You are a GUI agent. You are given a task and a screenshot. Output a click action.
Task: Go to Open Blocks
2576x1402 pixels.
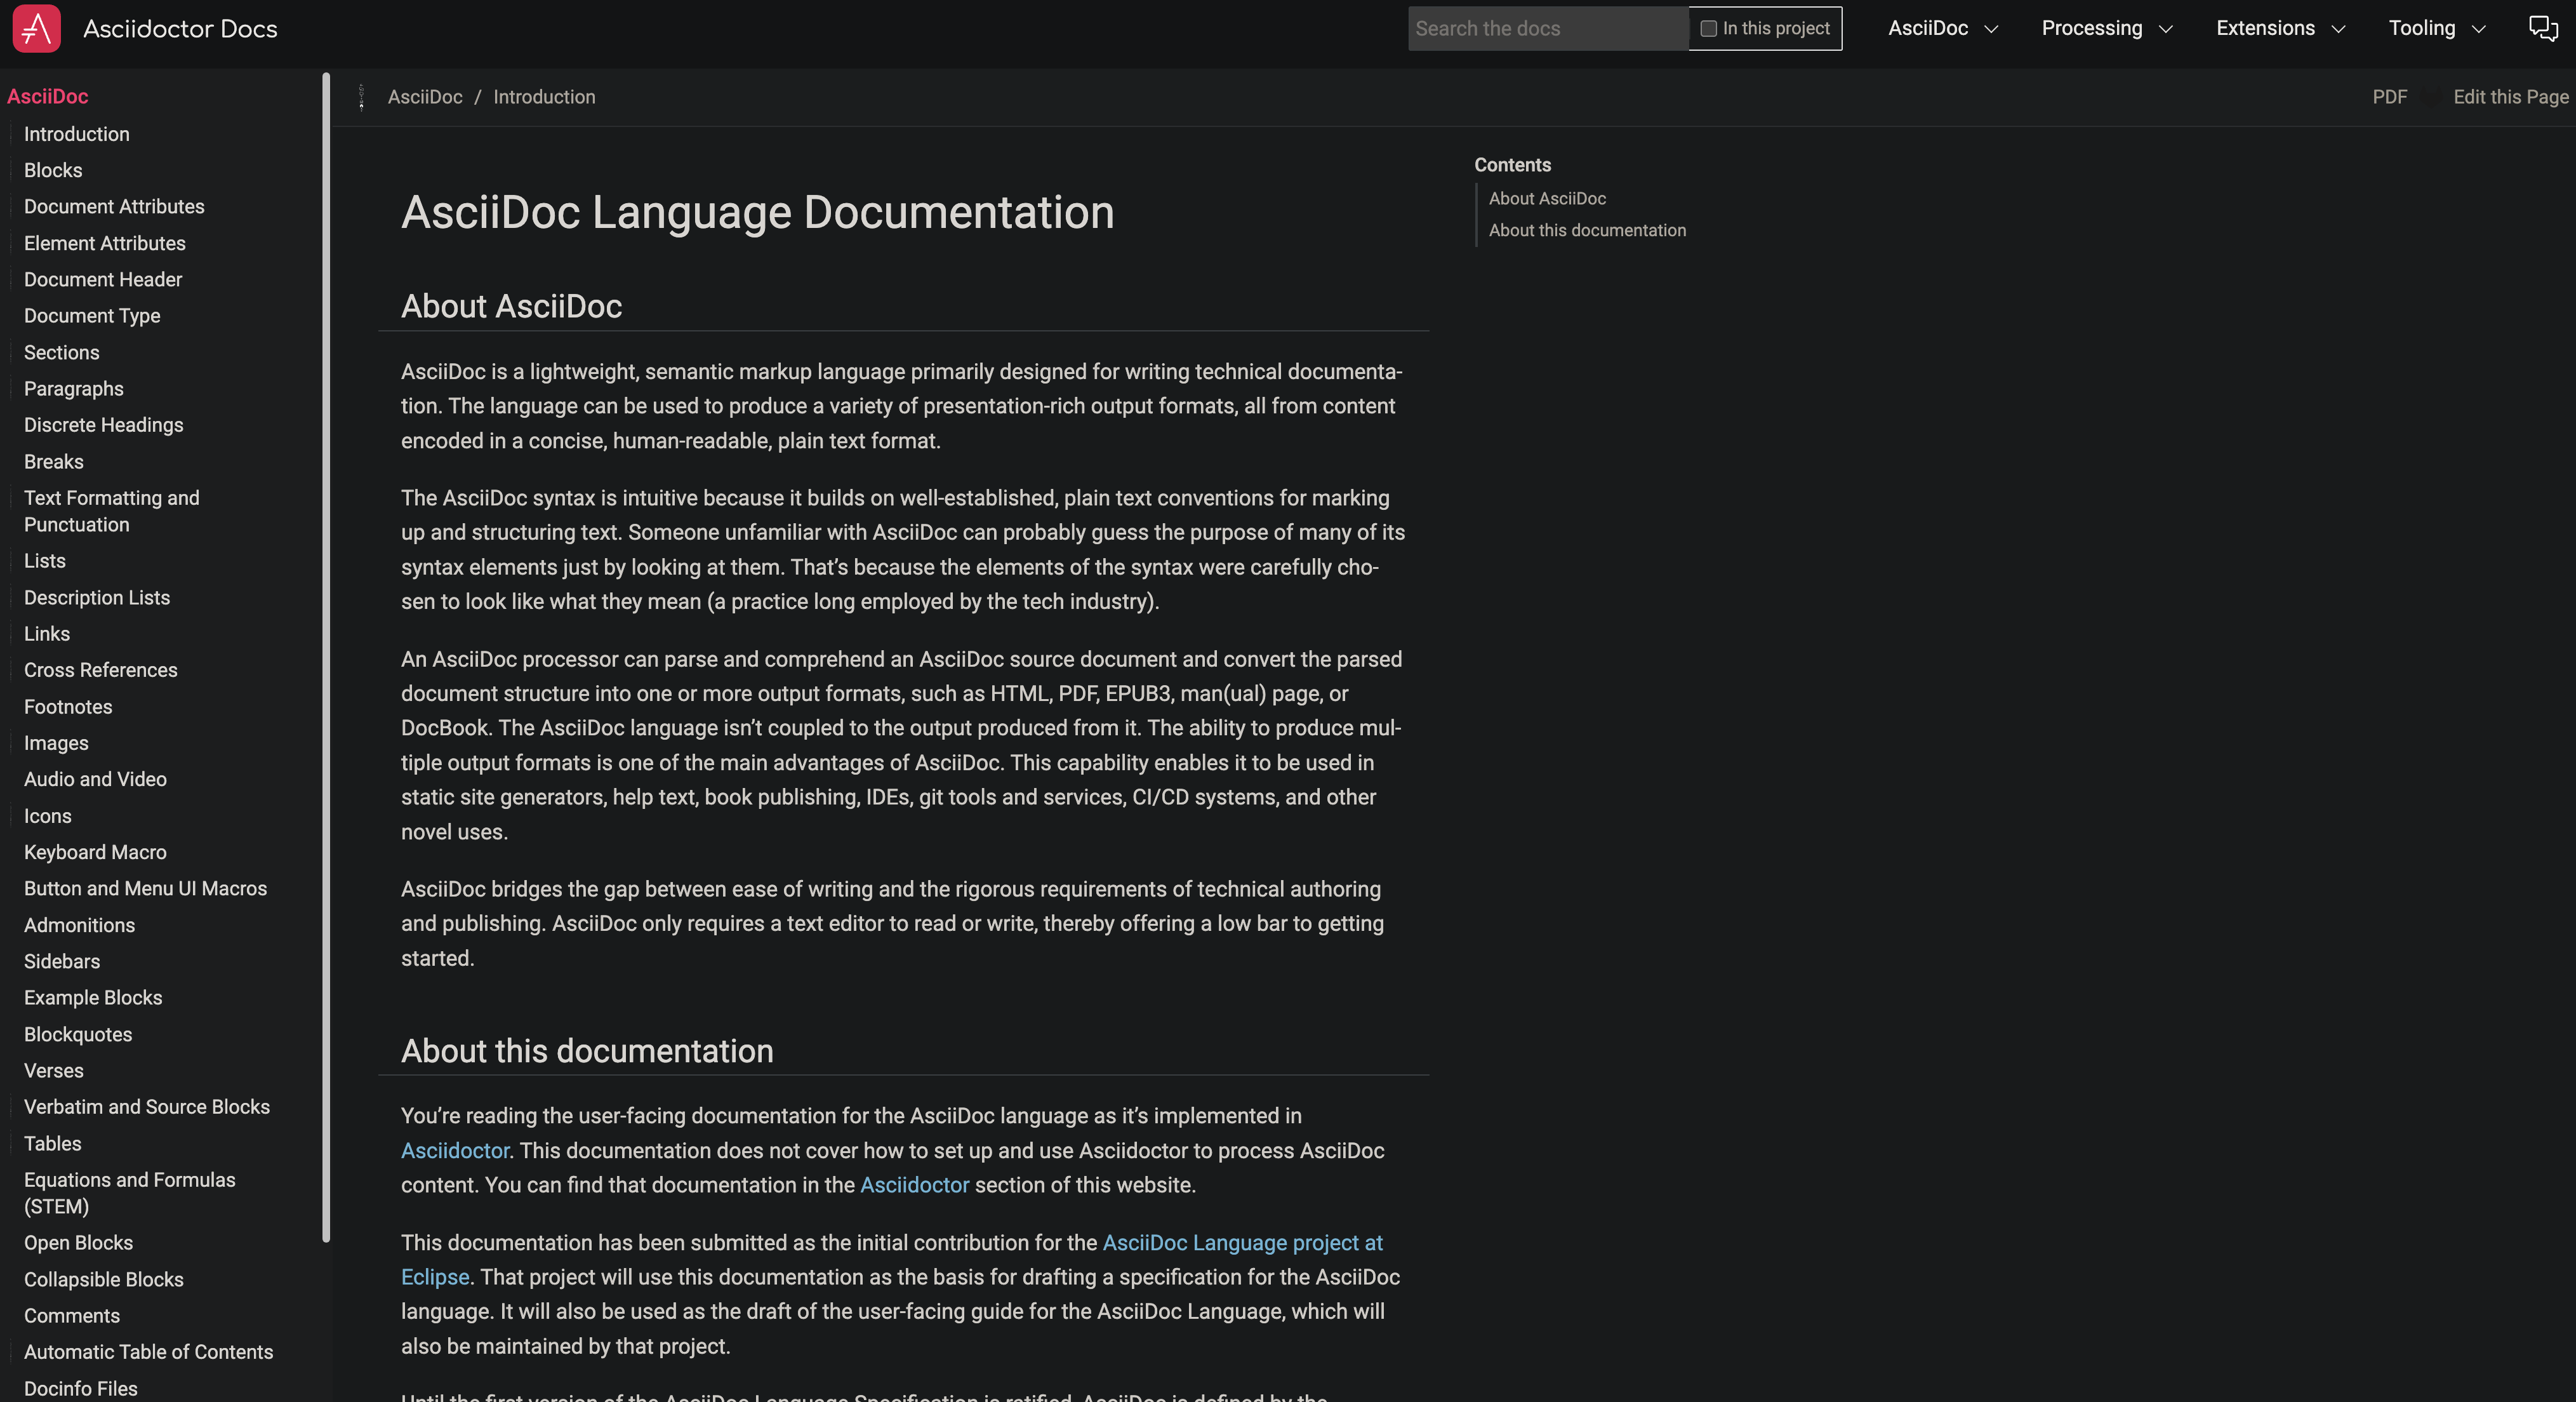coord(78,1243)
